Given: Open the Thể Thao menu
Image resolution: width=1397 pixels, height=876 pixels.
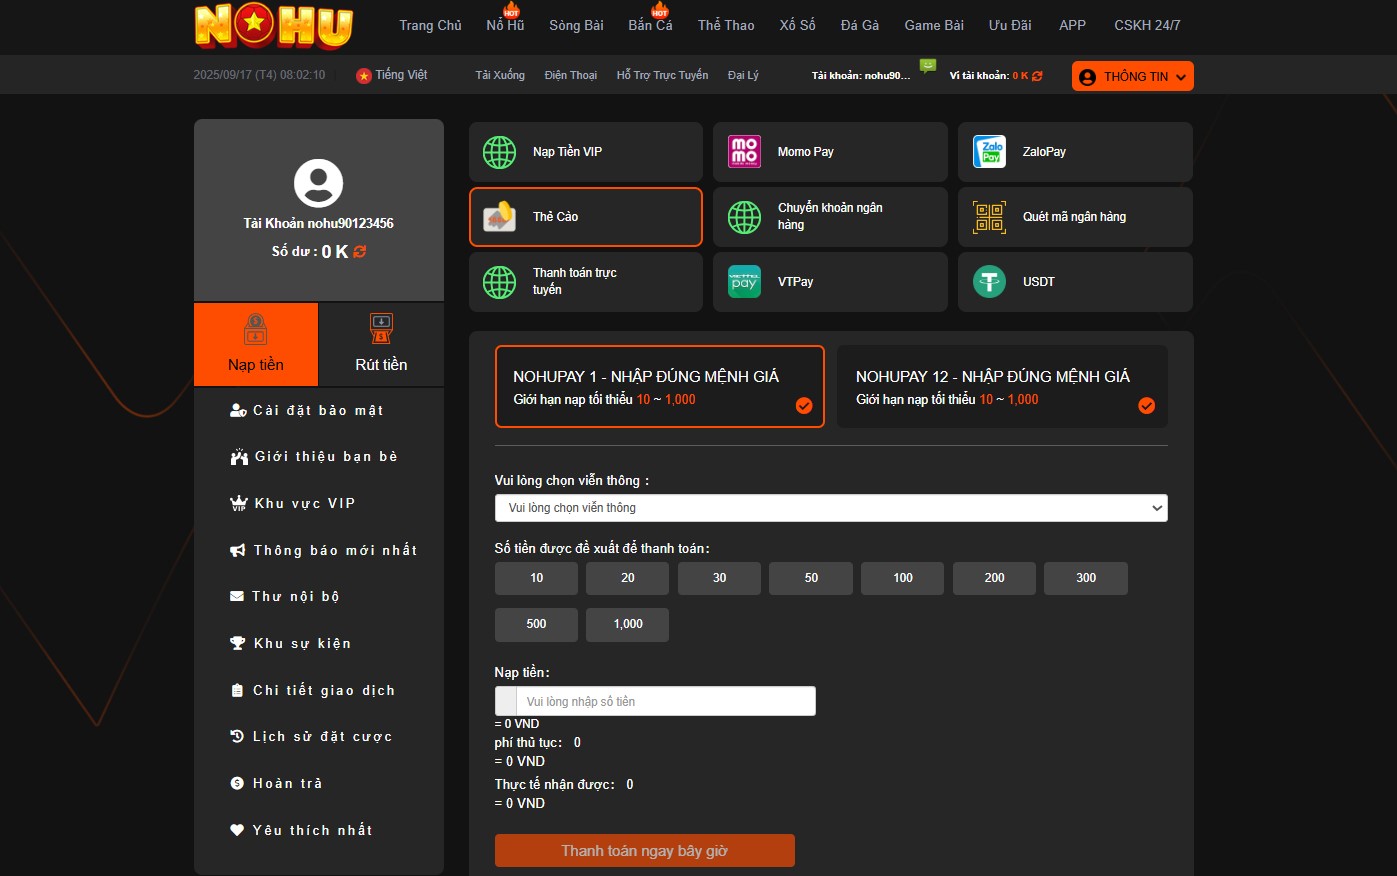Looking at the screenshot, I should click(x=726, y=25).
